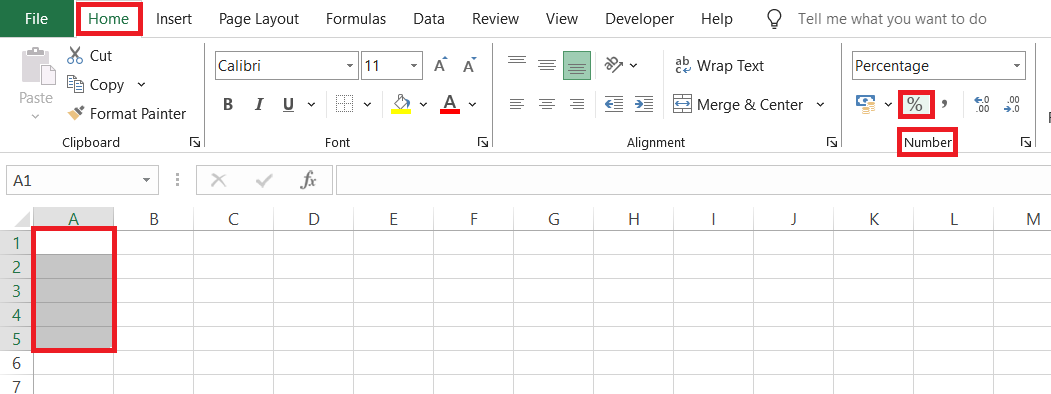The height and width of the screenshot is (394, 1051).
Task: Set Middle Align vertical alignment
Action: pos(548,65)
